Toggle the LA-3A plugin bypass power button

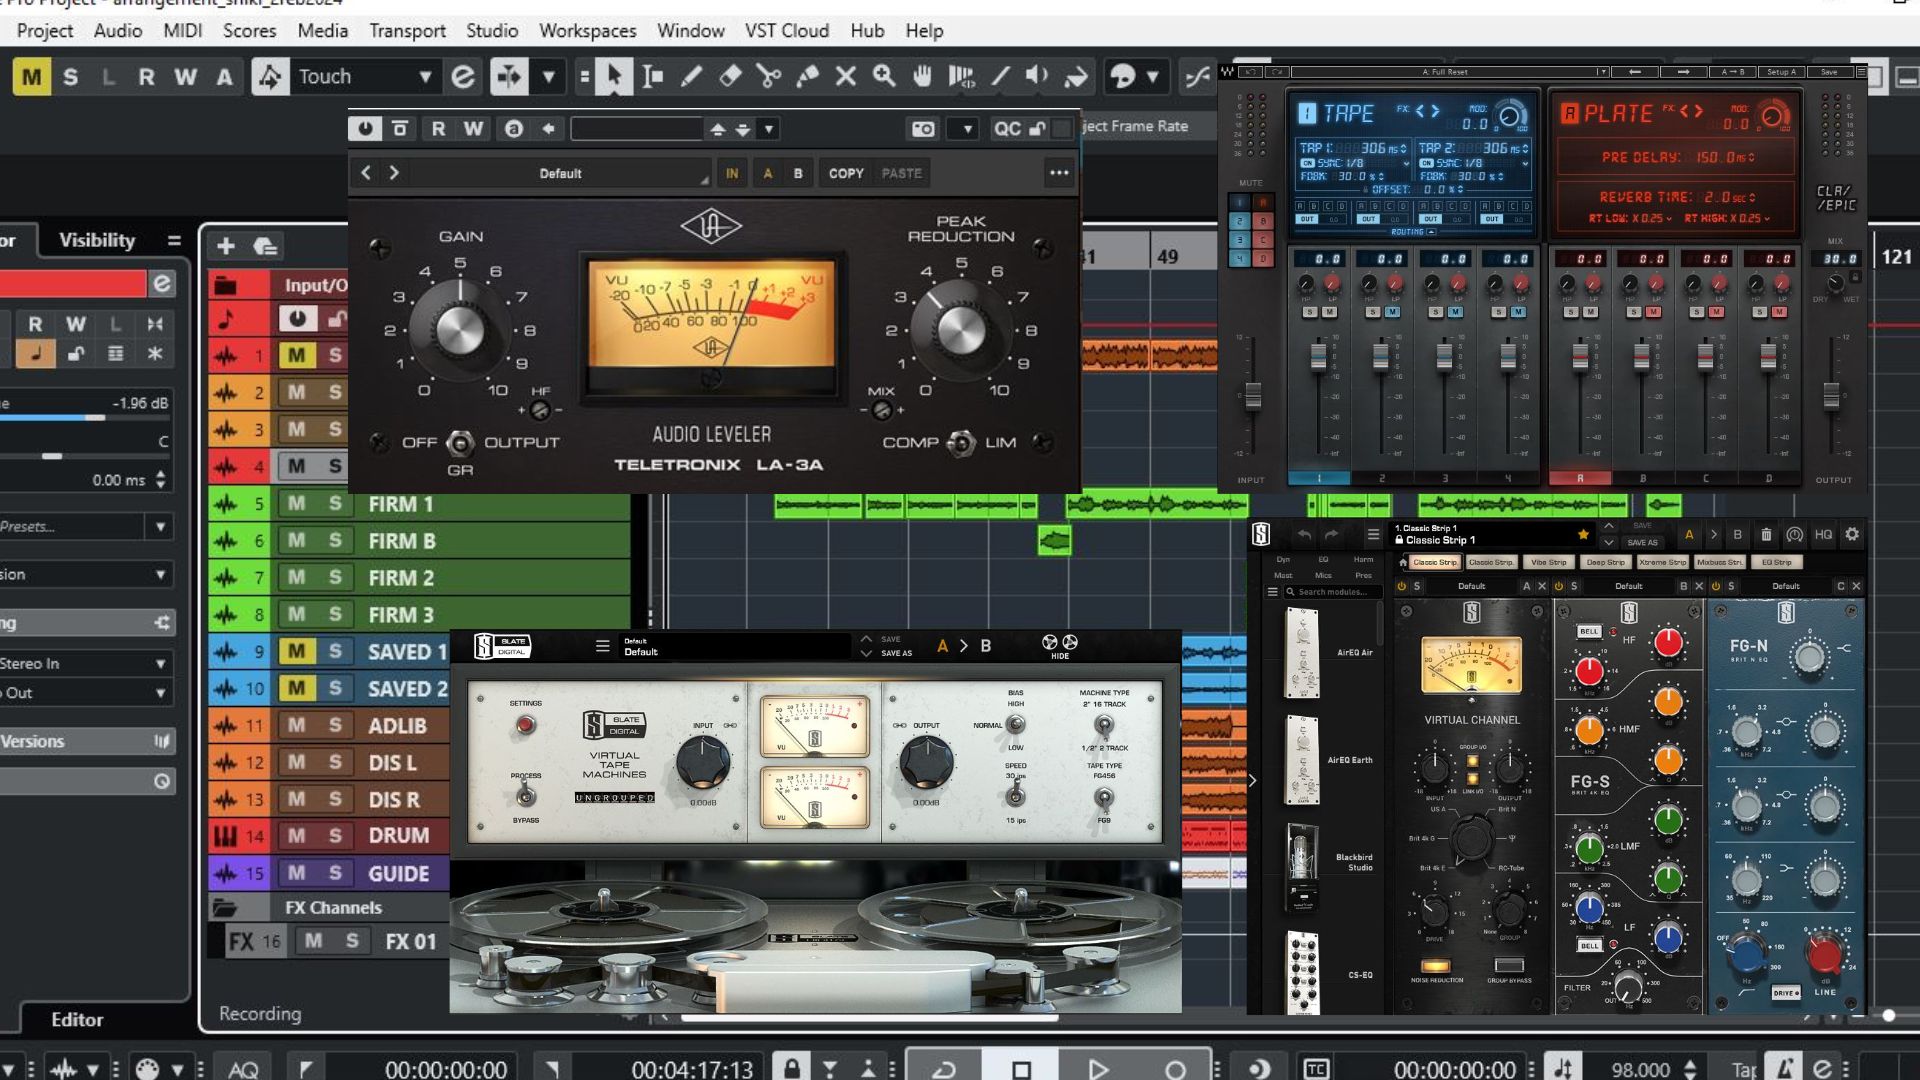click(365, 129)
